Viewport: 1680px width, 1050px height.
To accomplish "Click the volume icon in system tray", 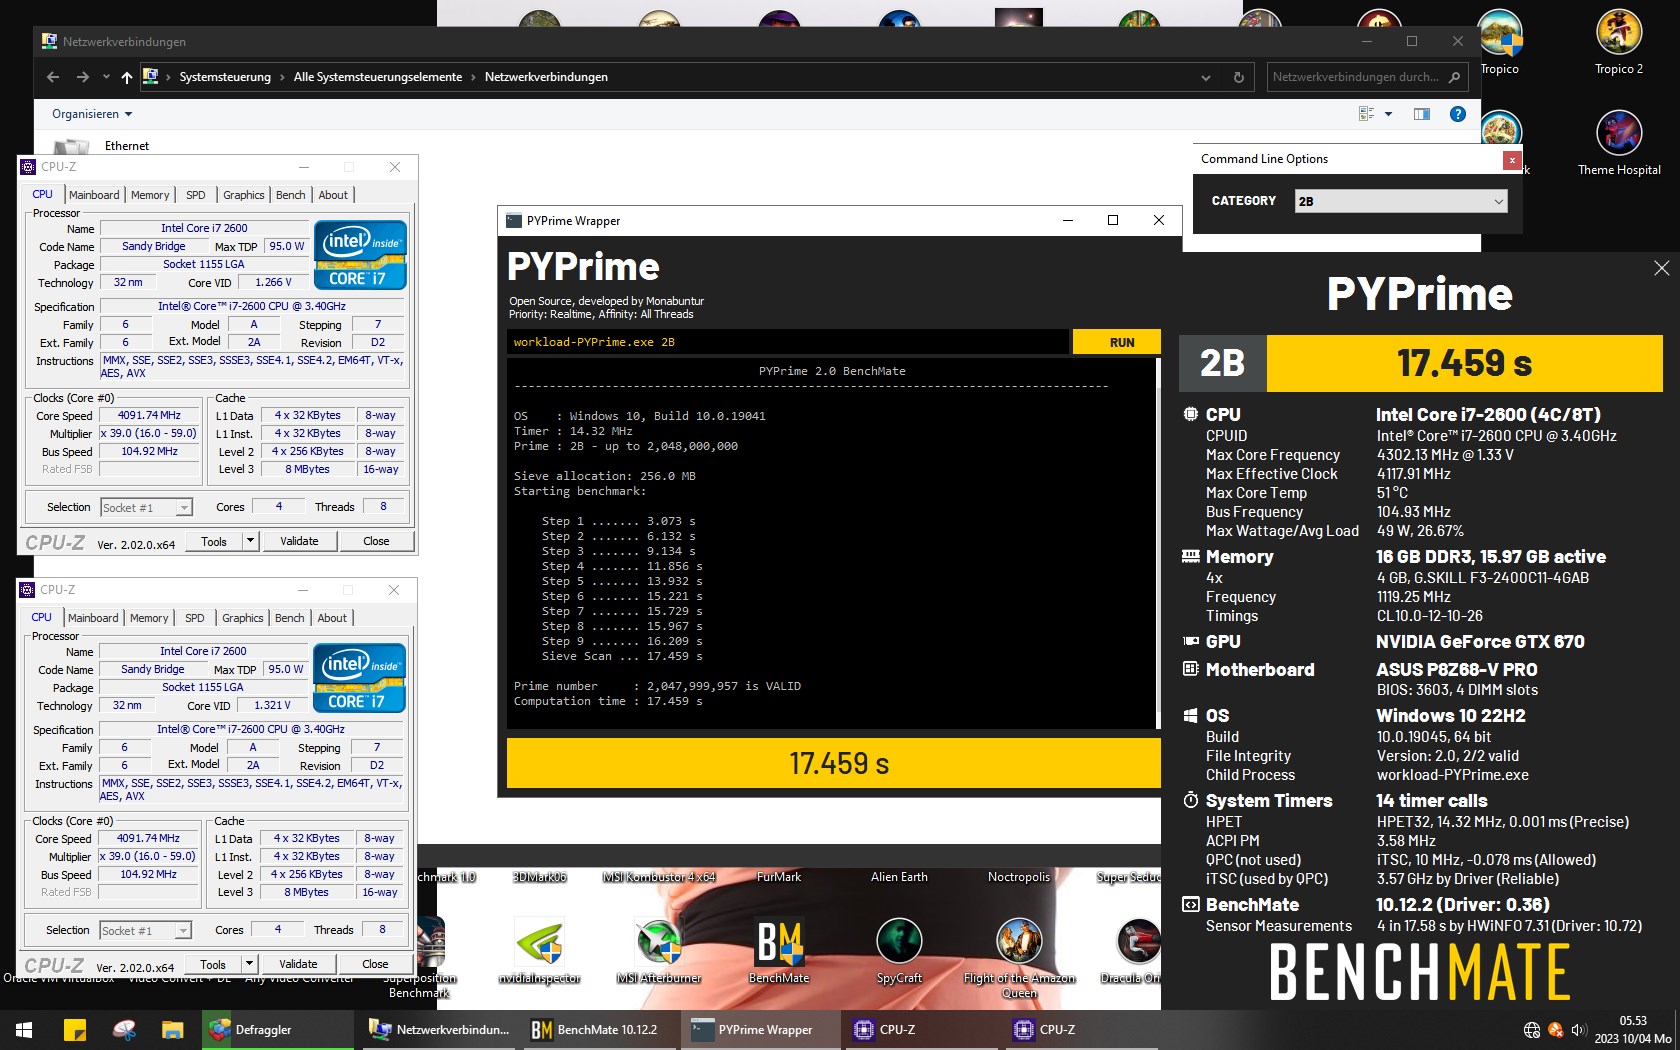I will (x=1578, y=1030).
